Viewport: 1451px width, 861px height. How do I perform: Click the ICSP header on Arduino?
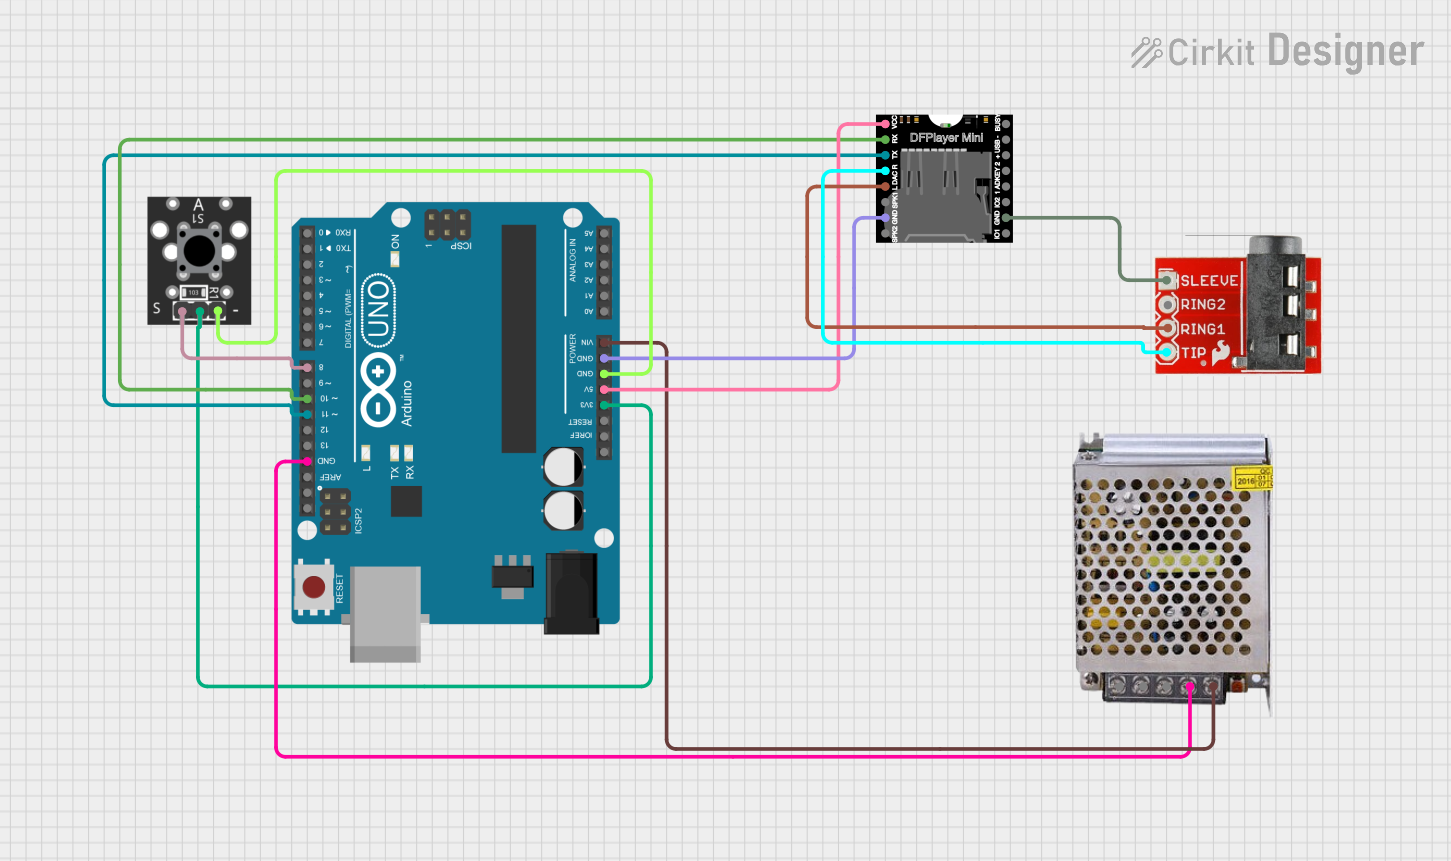448,224
